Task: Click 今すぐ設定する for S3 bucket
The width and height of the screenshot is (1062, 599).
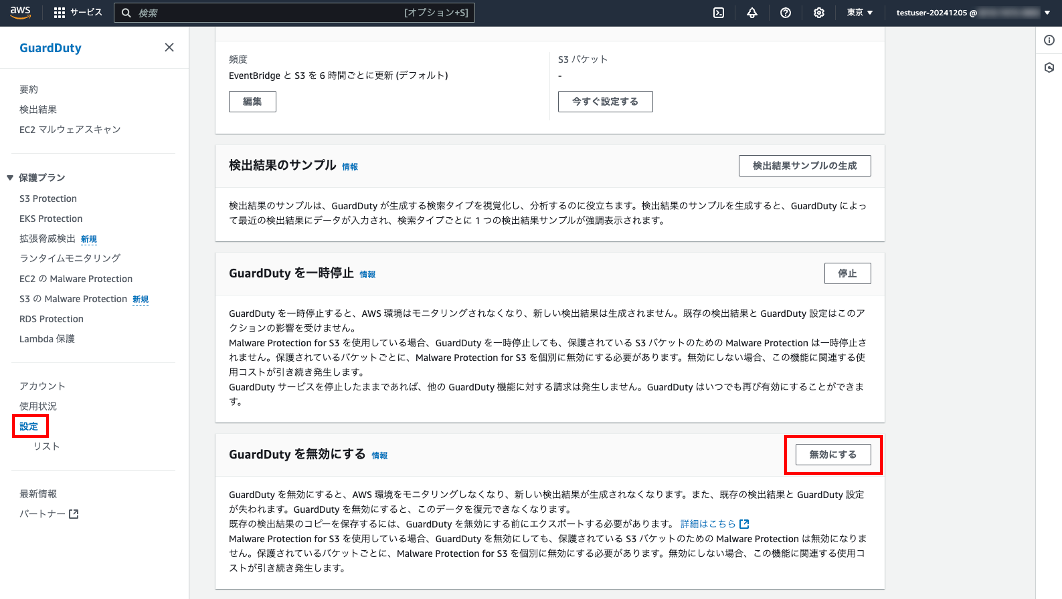Action: pos(605,102)
